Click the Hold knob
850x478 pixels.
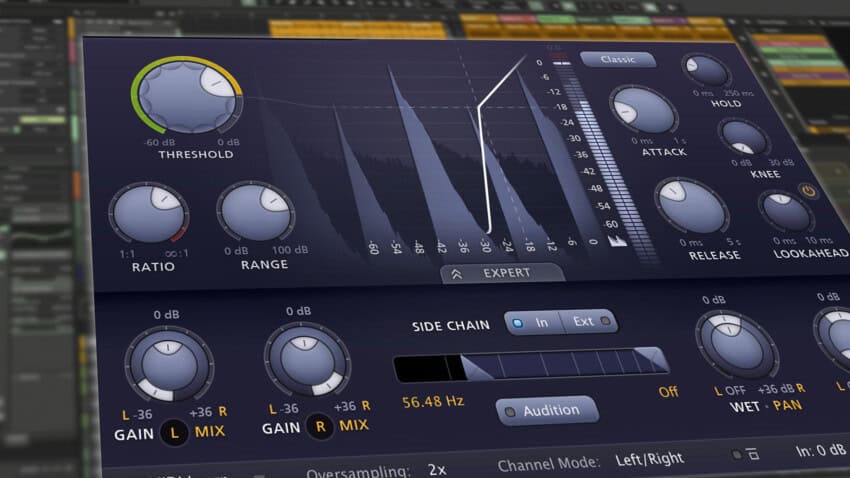coord(706,70)
